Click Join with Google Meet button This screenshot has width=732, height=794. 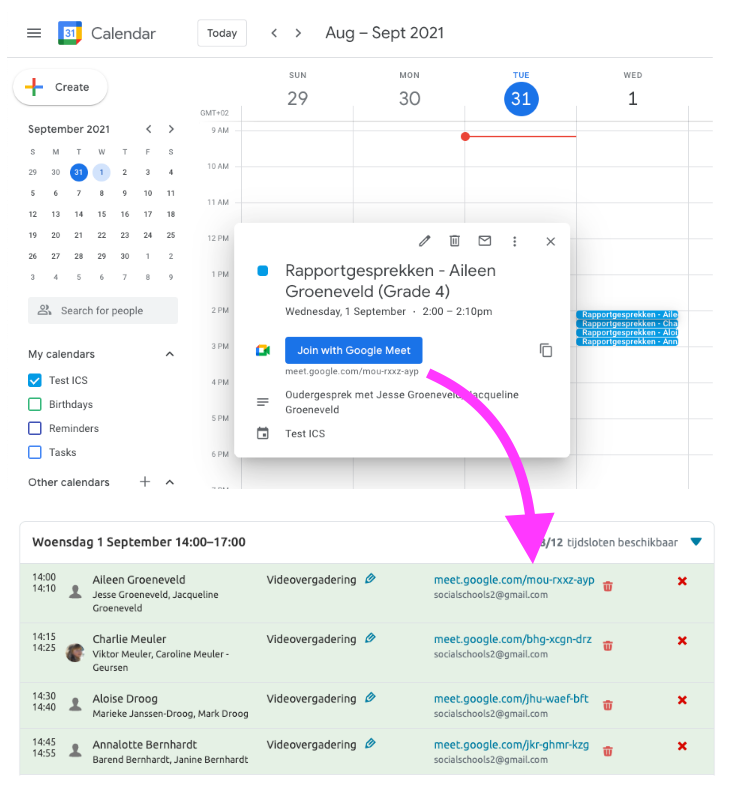[x=354, y=350]
